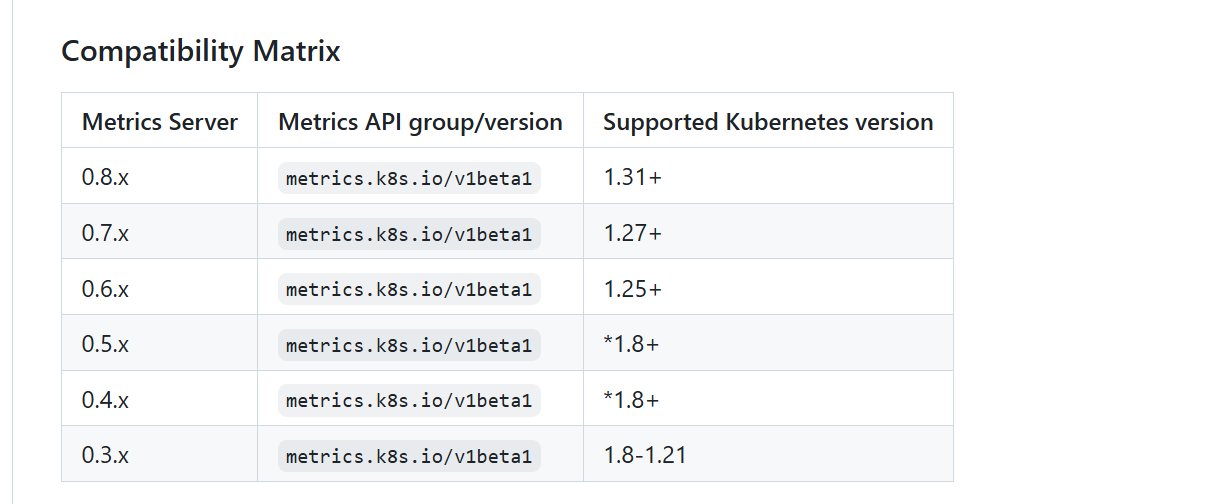Select the 0.6.x version cell
The height and width of the screenshot is (504, 1230).
[x=106, y=289]
